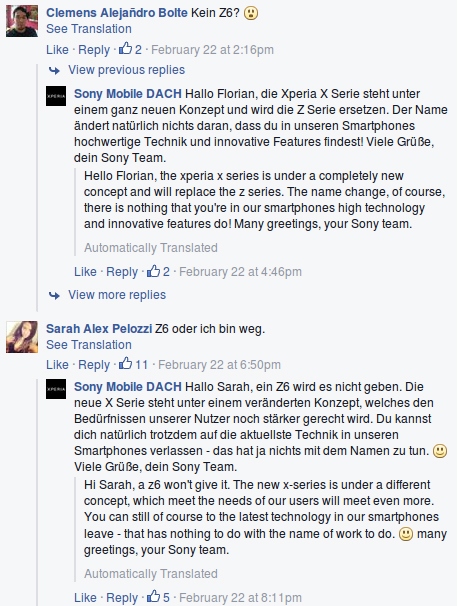459x606 pixels.
Task: Click Xperia avatar on first Sony reply
Action: [x=56, y=96]
